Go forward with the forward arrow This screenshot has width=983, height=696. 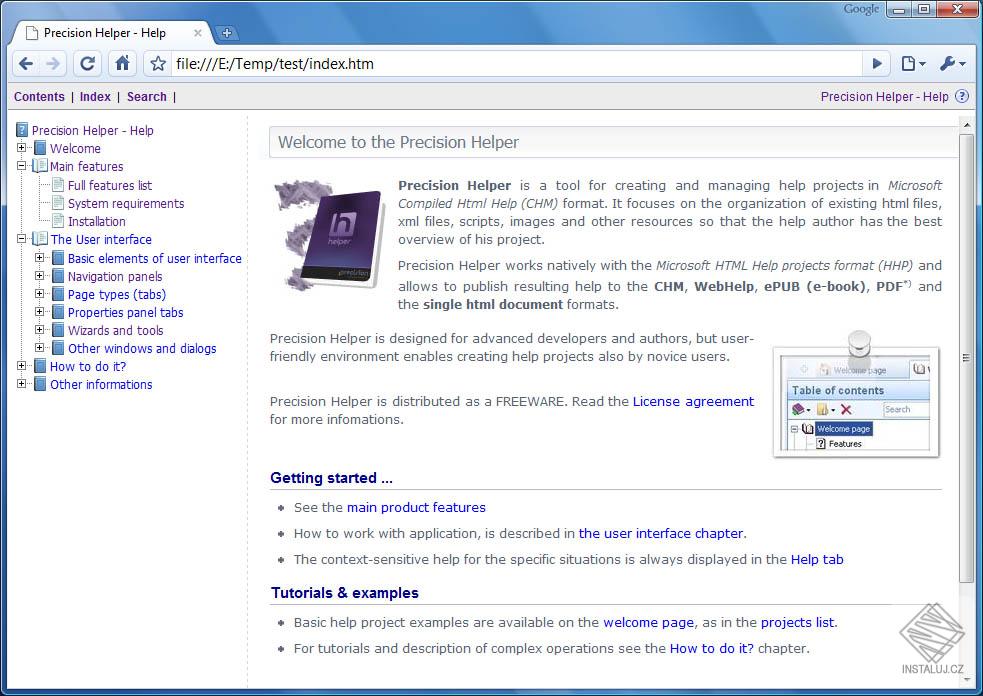[53, 63]
